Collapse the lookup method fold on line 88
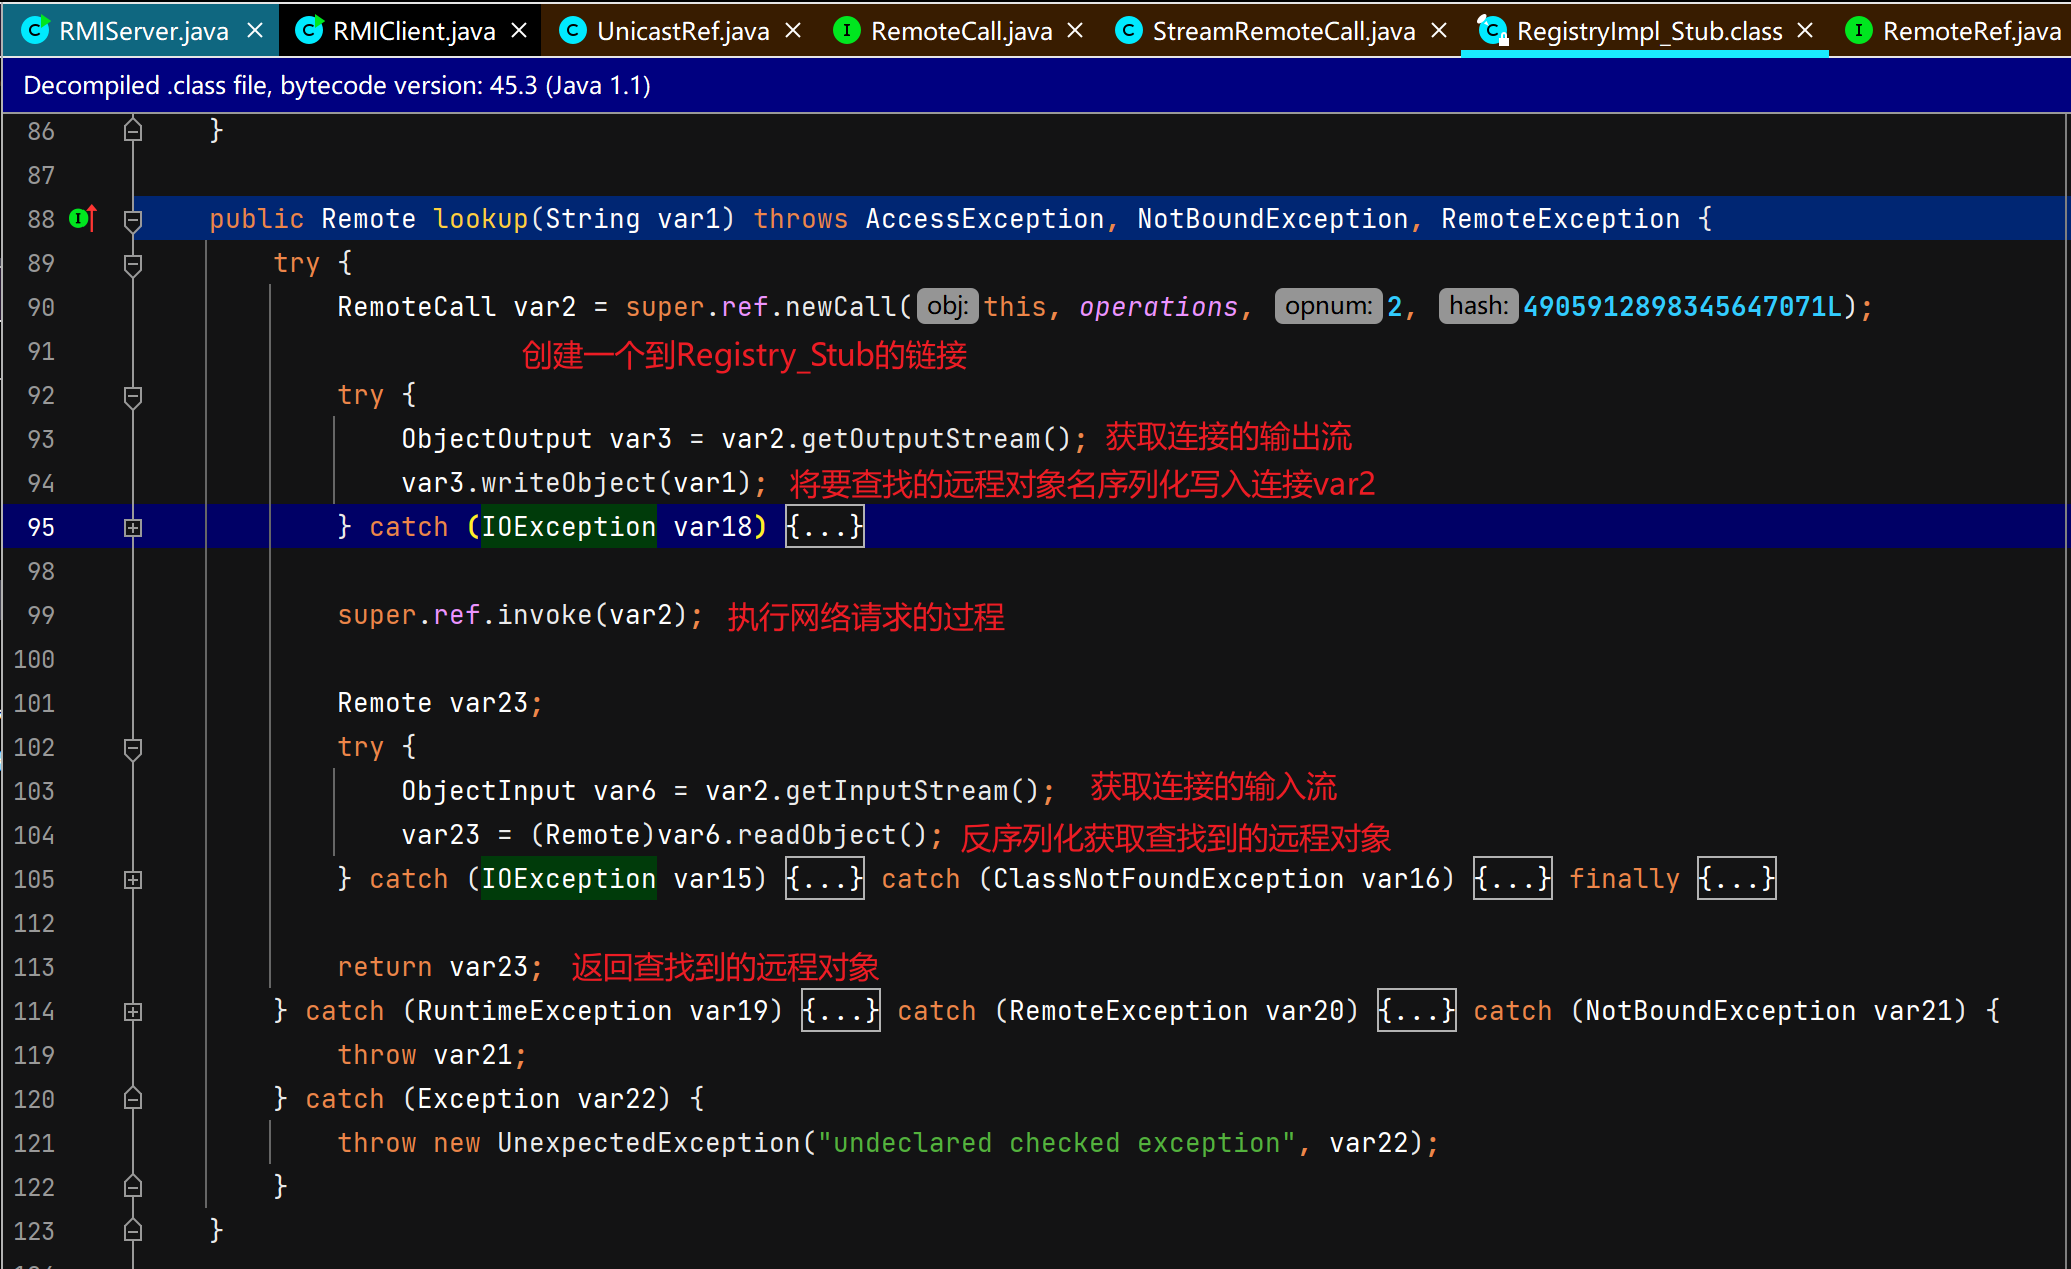Screen dimensions: 2071x1269 click(133, 219)
